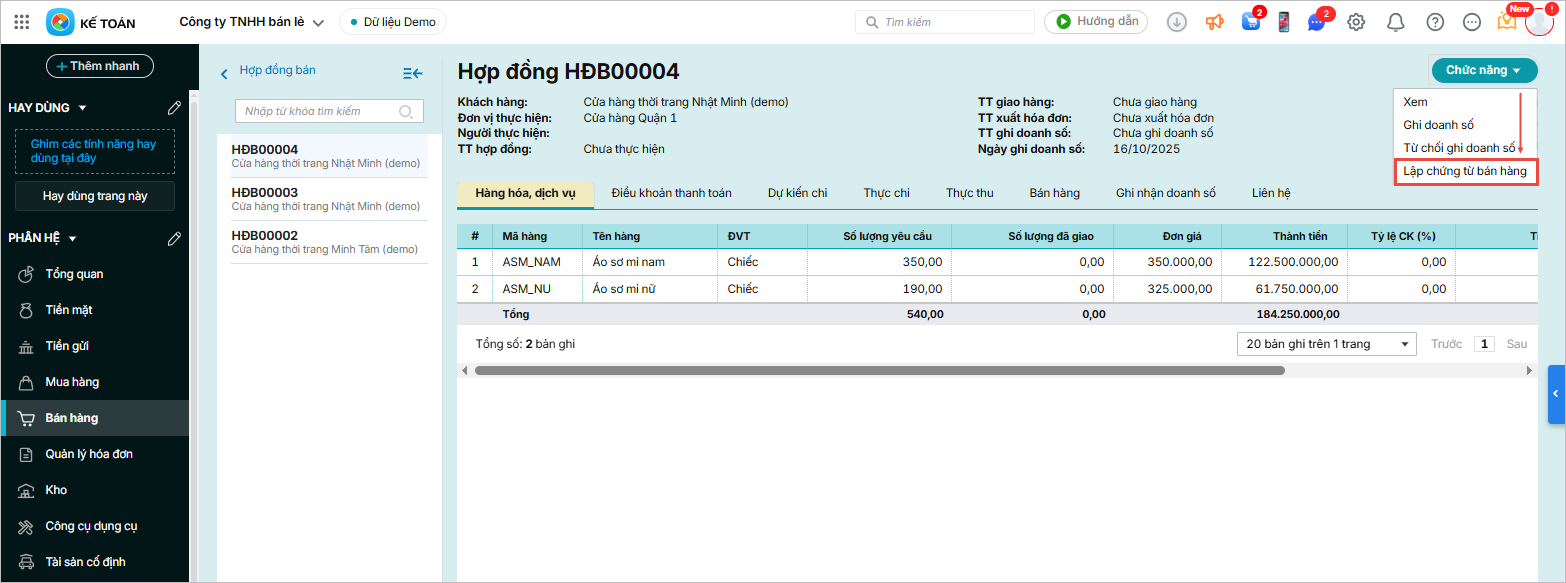The height and width of the screenshot is (583, 1566).
Task: Click the Thêm nhanh button
Action: [99, 66]
